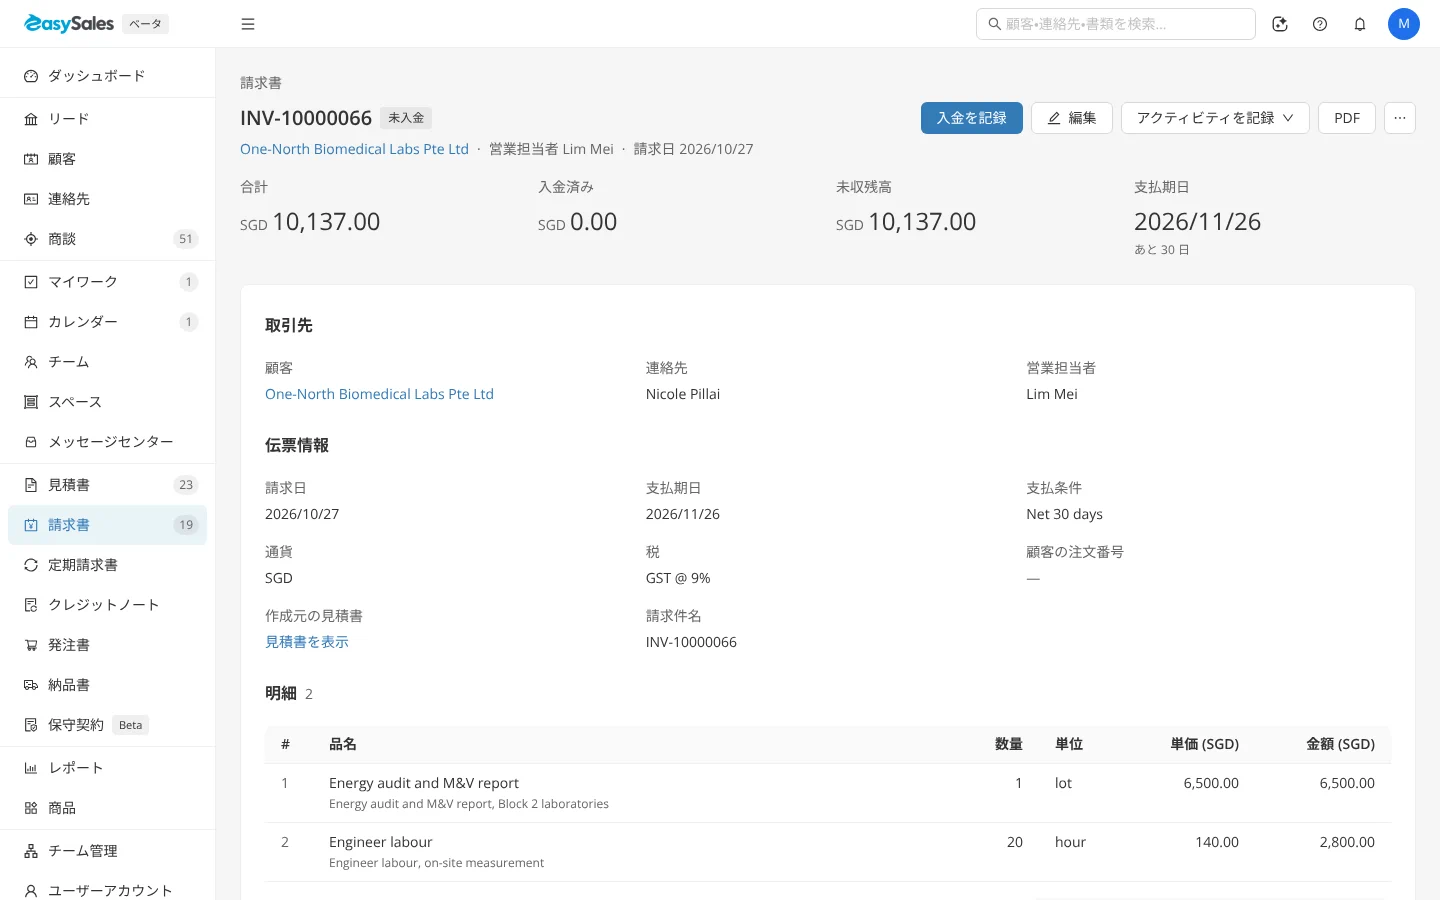The width and height of the screenshot is (1440, 900).
Task: Go to リード in the sidebar
Action: pyautogui.click(x=107, y=119)
